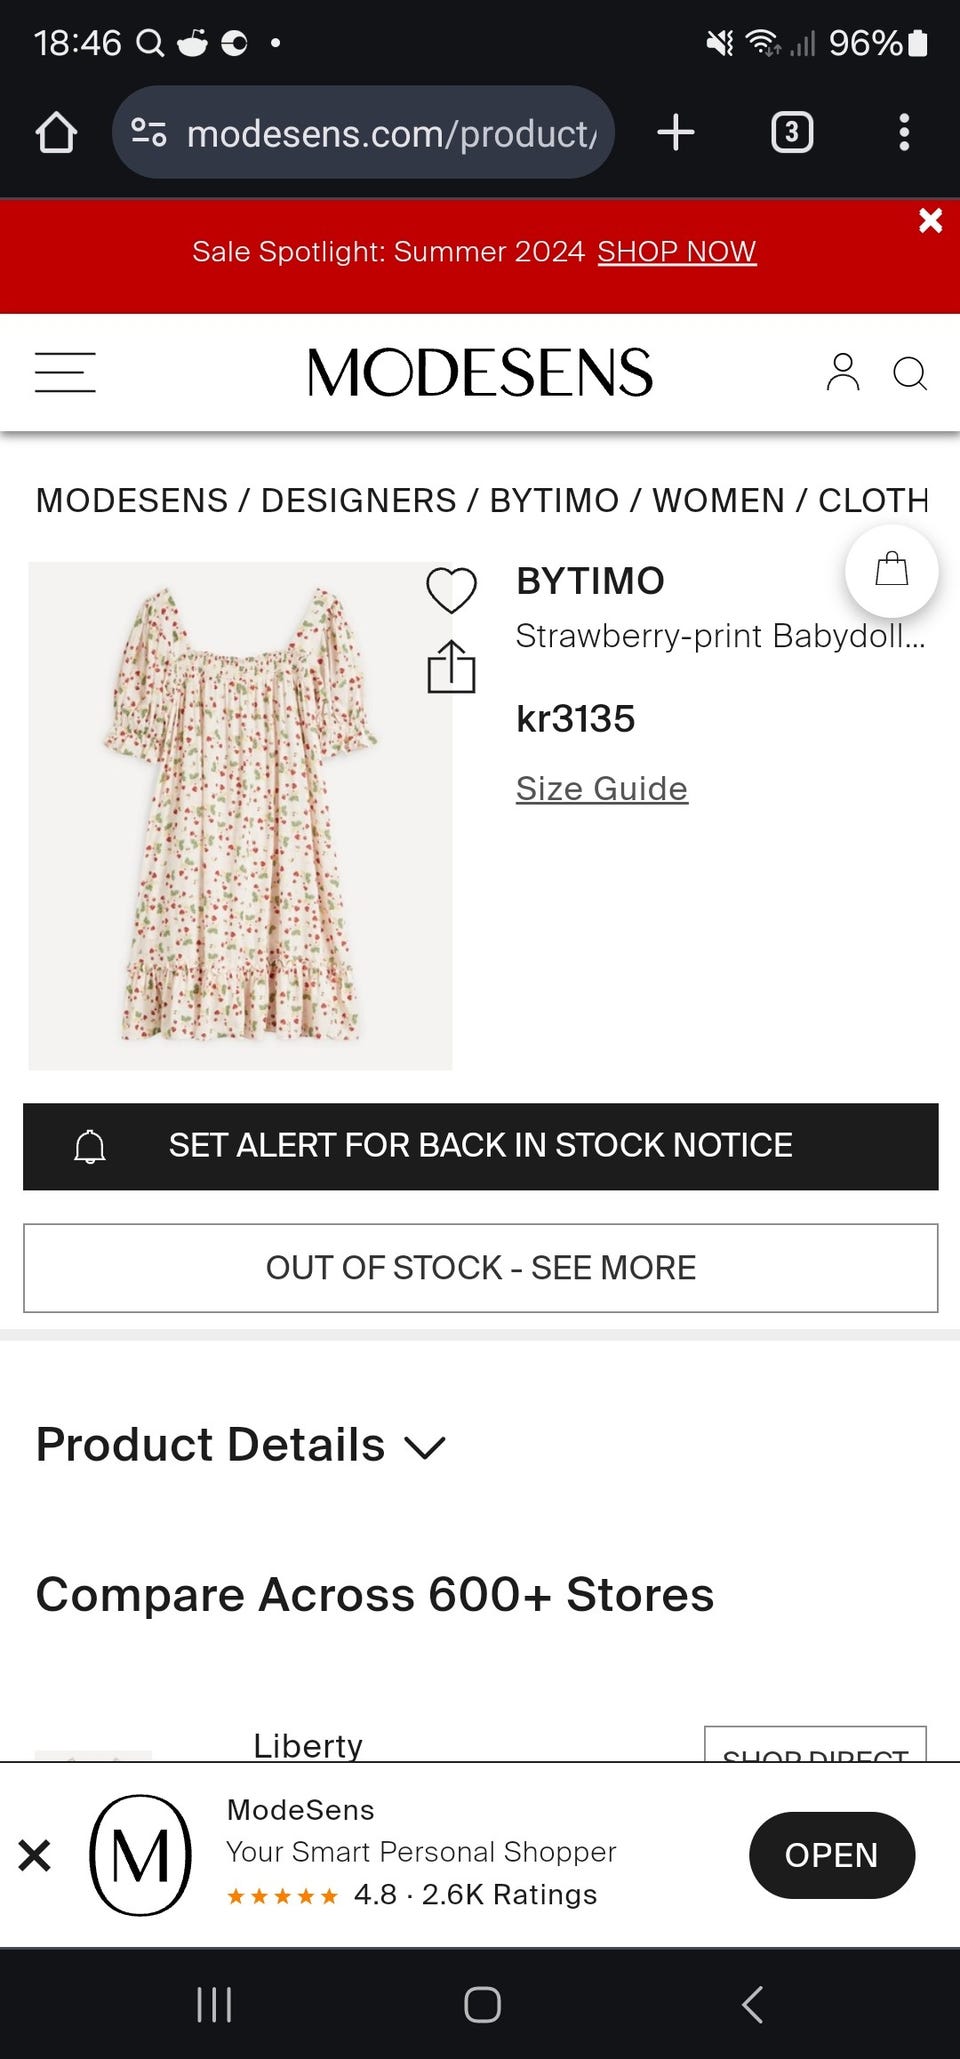Screen dimensions: 960x2059
Task: Add dress to wishlist with heart icon
Action: (451, 589)
